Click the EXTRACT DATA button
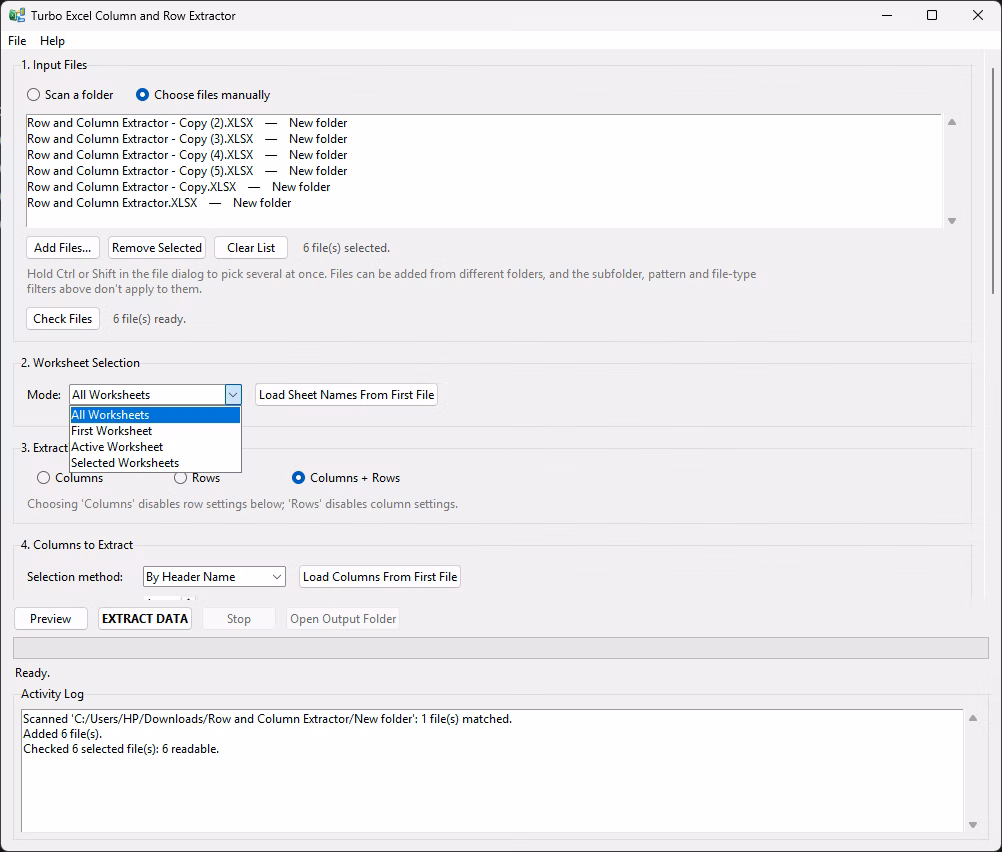 (145, 619)
